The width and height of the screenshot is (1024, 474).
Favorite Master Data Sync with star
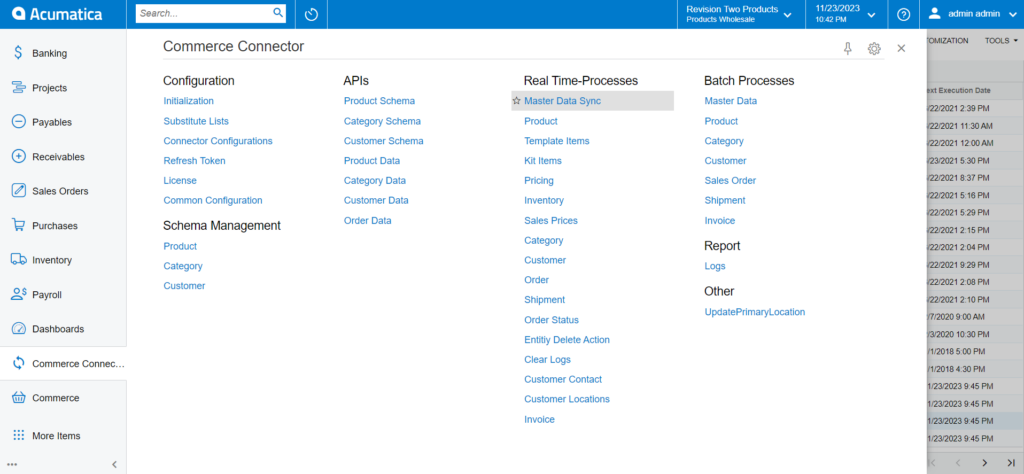coord(516,101)
